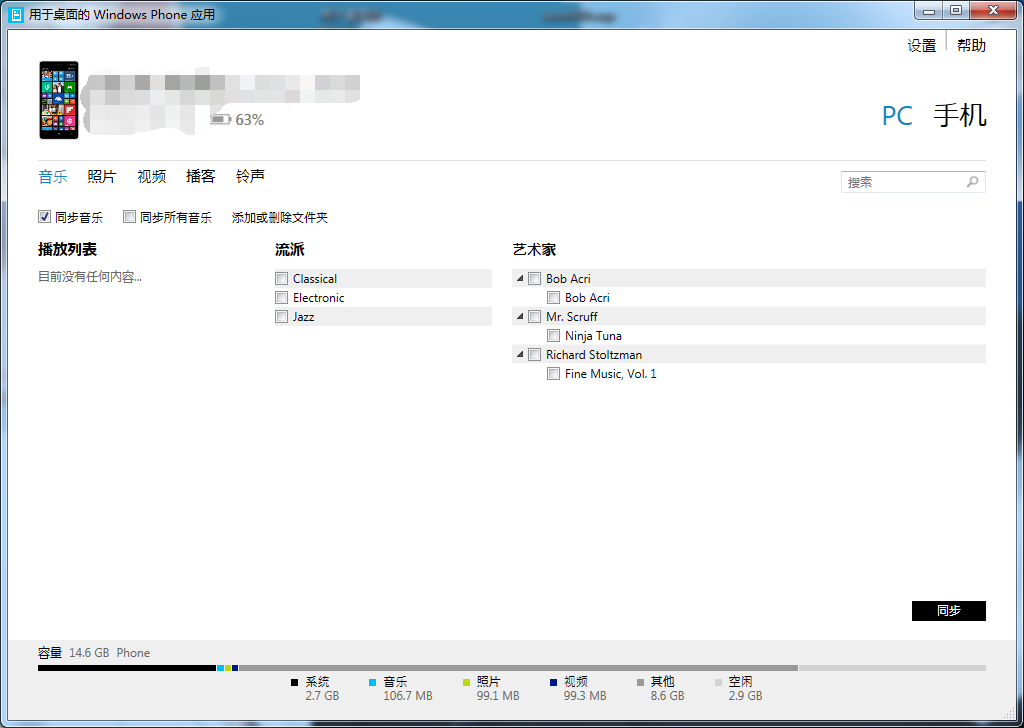1024x728 pixels.
Task: Collapse the Richard Stoltzman artist group
Action: [x=519, y=355]
